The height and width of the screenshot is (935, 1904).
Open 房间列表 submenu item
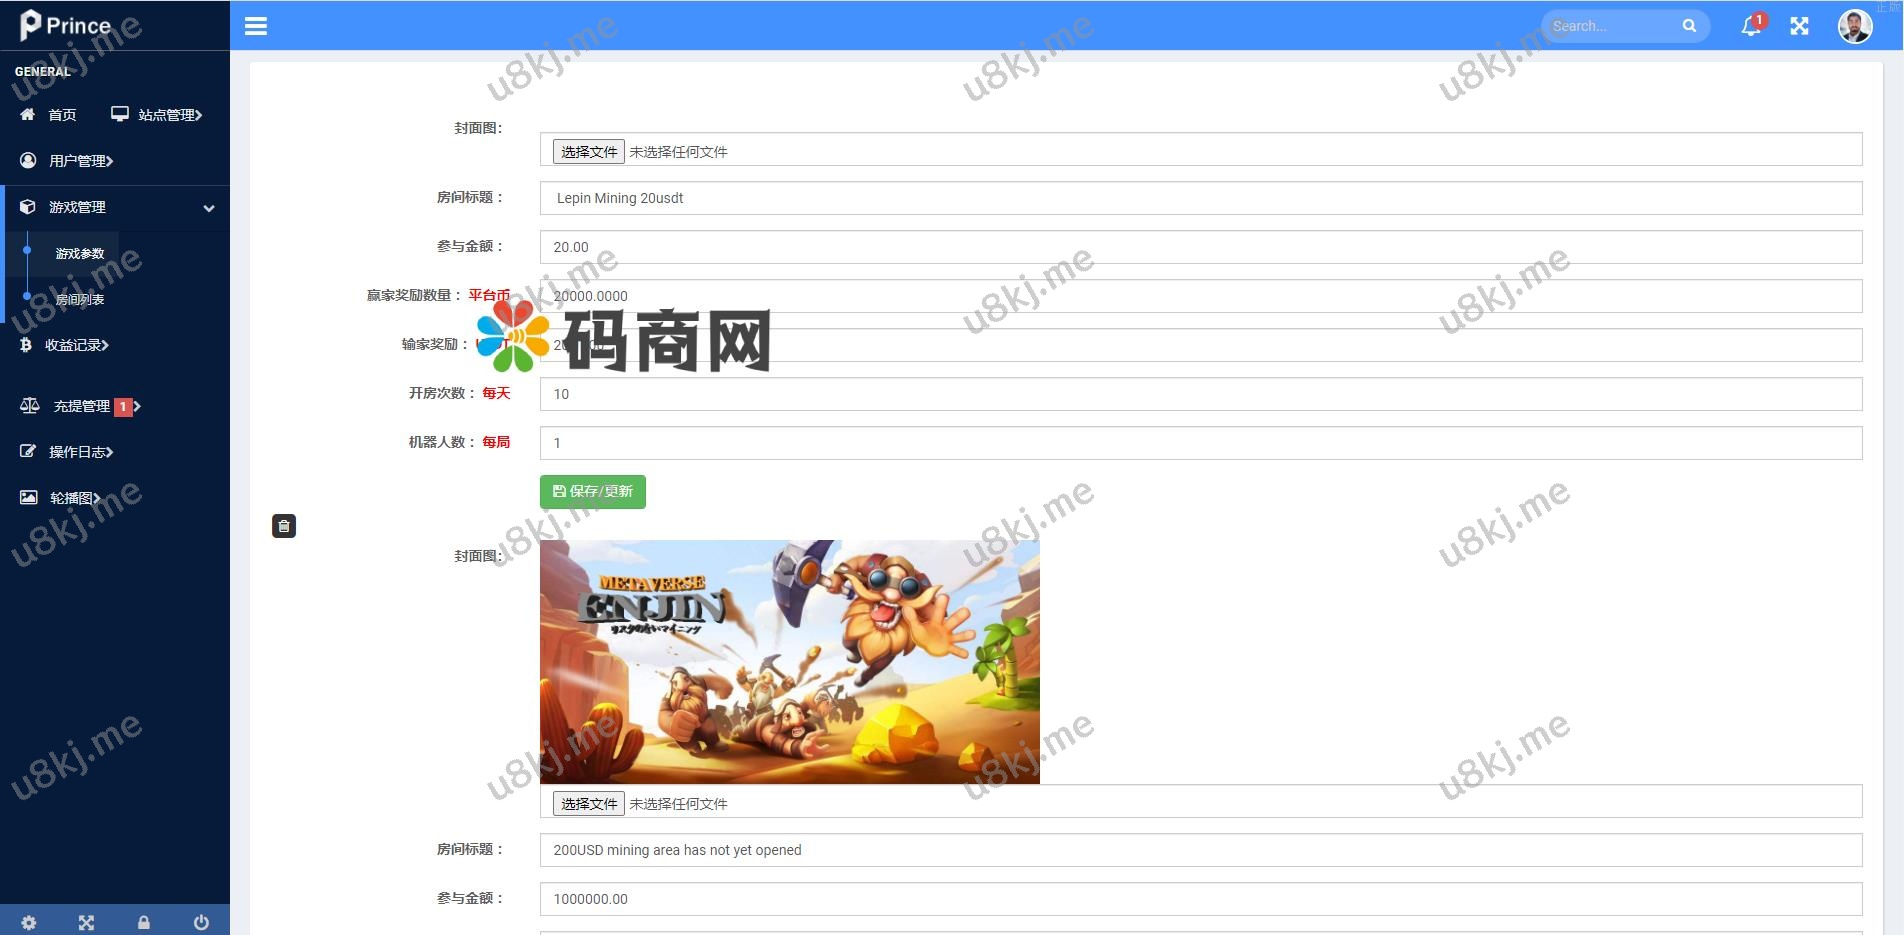coord(80,300)
